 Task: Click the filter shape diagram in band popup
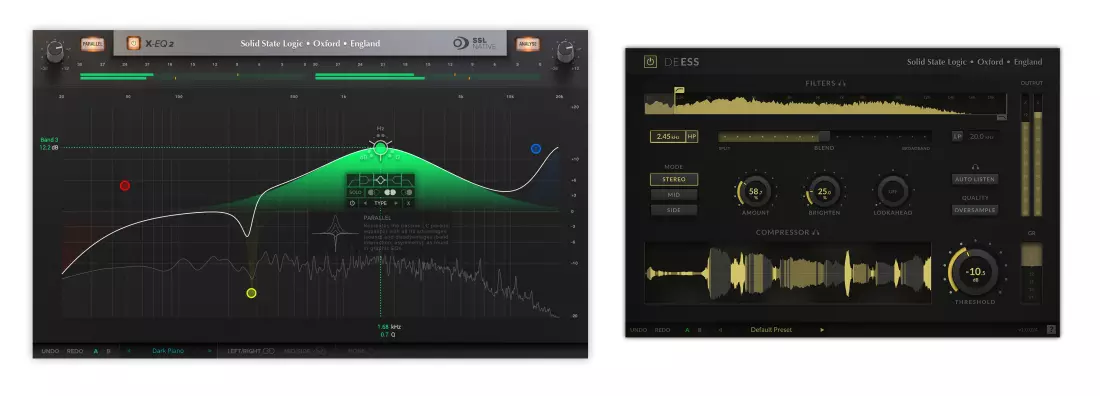(381, 180)
